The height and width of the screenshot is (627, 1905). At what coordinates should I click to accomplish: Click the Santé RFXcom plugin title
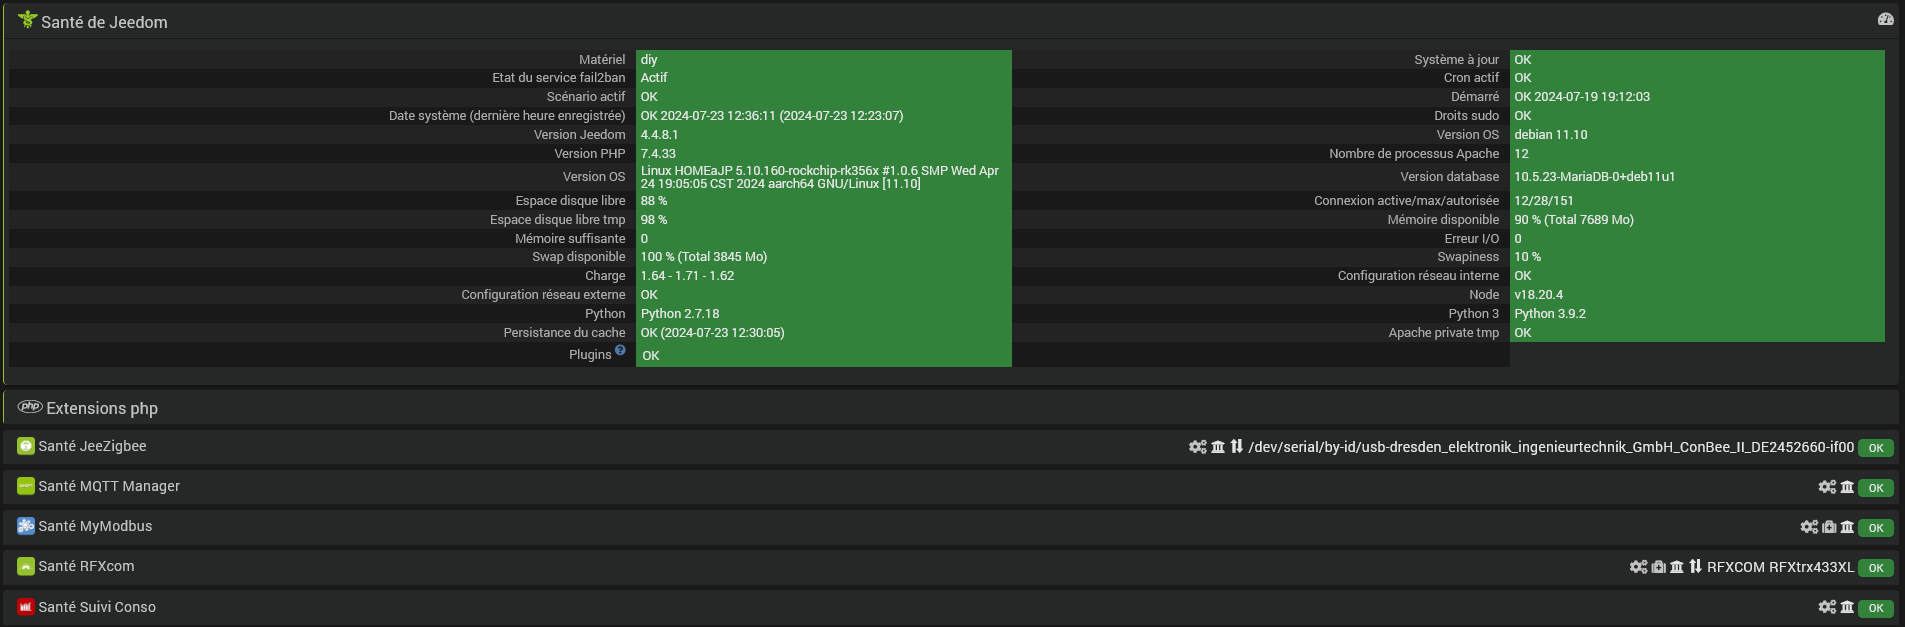(x=86, y=566)
